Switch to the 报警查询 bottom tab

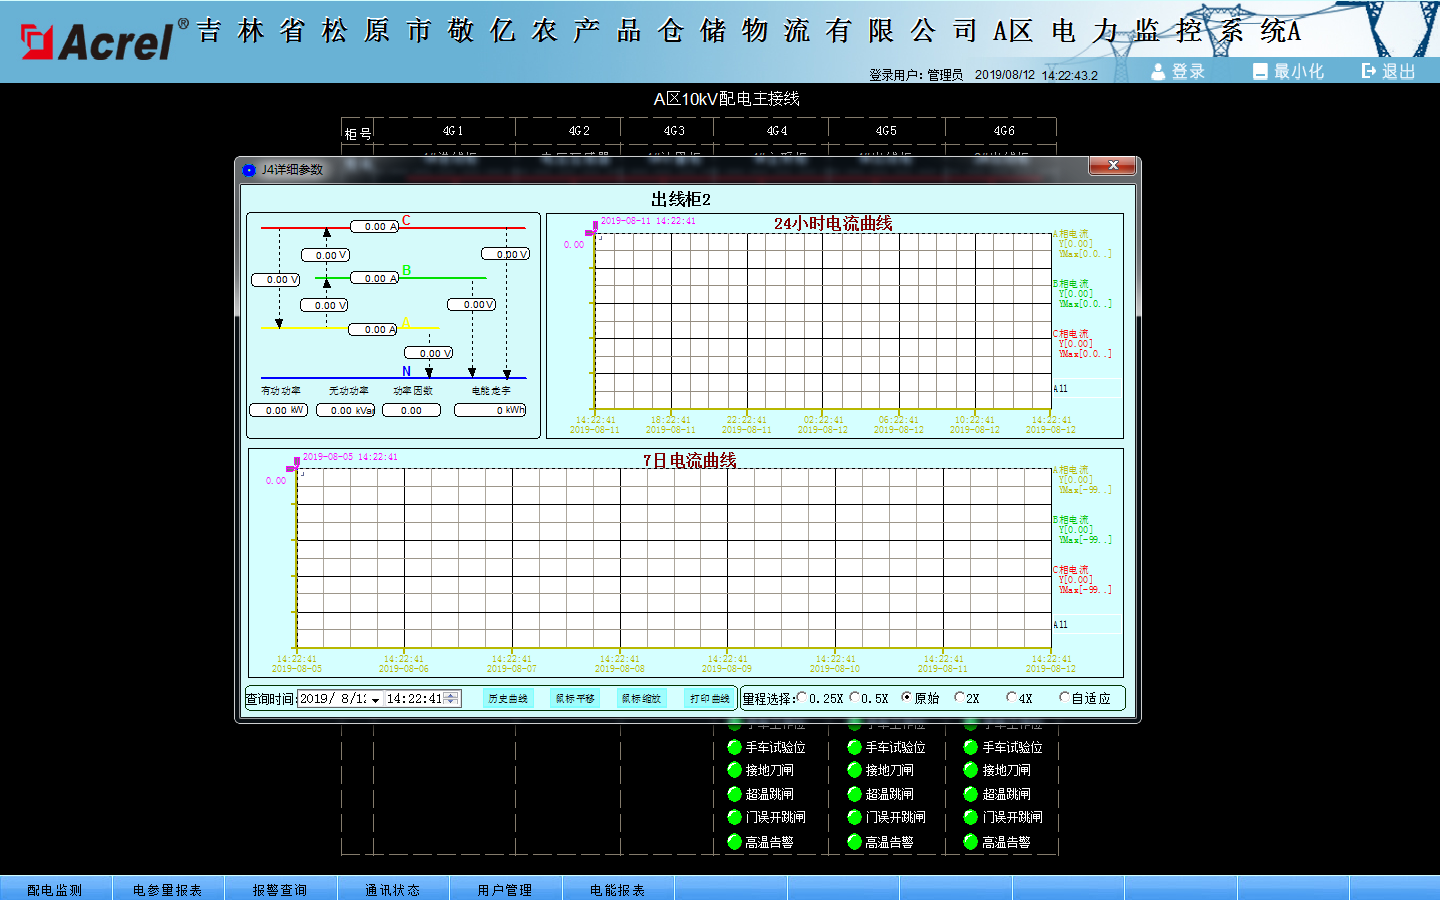click(280, 889)
